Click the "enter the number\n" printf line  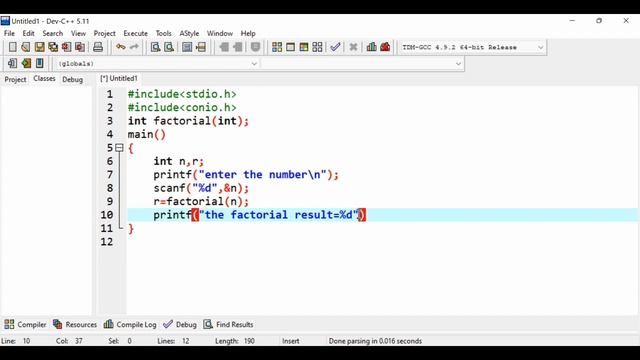click(x=246, y=175)
